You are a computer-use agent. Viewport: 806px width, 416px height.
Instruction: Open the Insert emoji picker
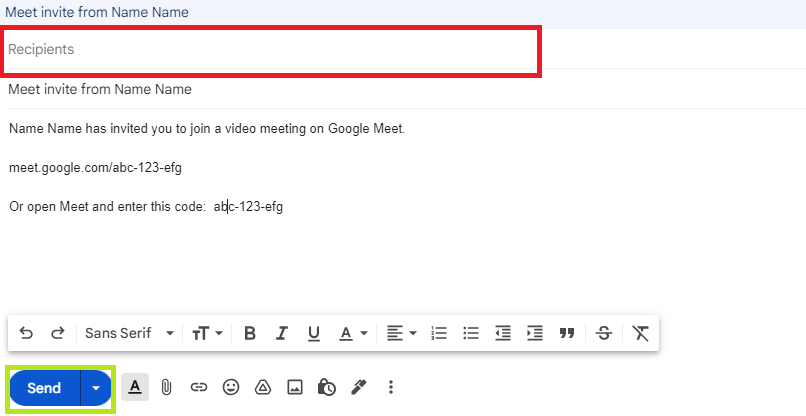tap(231, 387)
